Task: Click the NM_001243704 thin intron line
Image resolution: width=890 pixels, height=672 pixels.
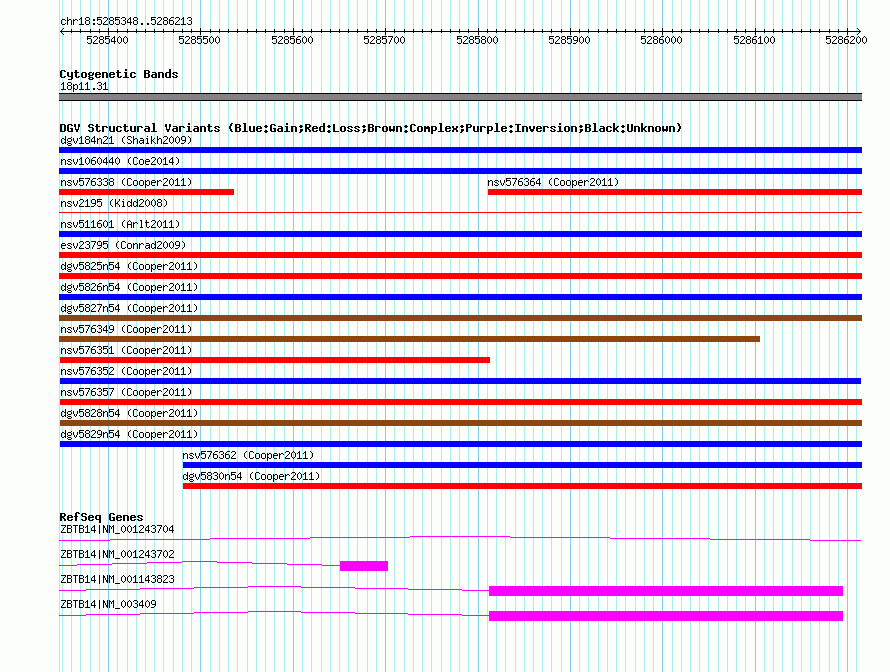Action: pos(460,538)
